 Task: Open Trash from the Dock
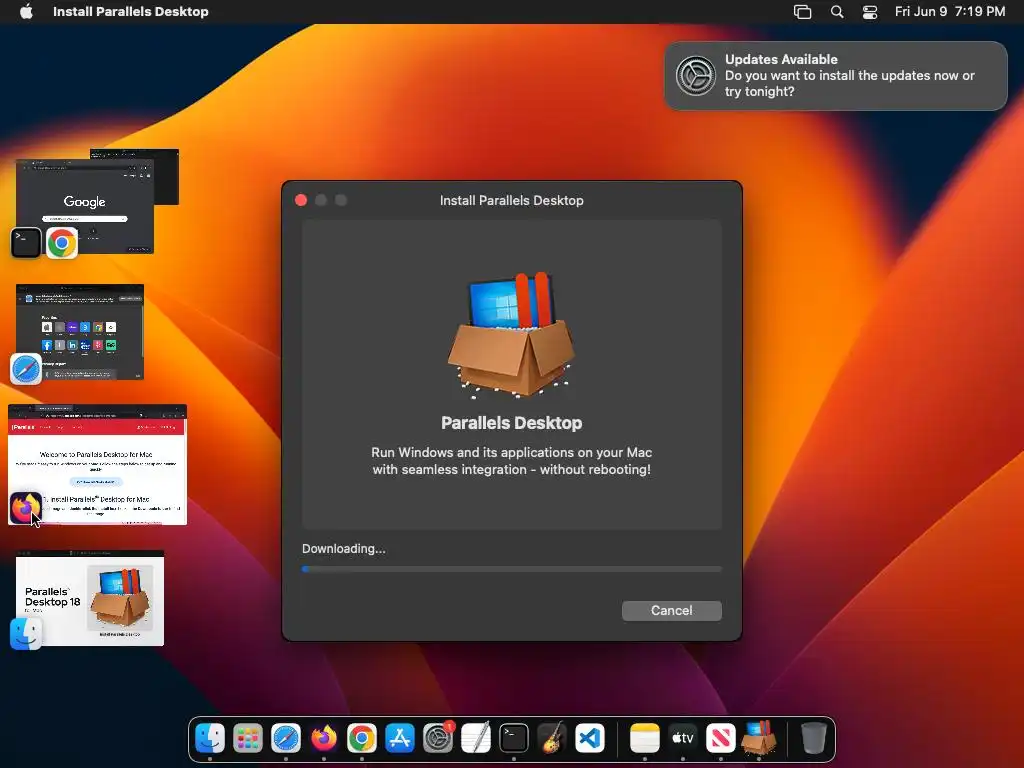tap(814, 739)
